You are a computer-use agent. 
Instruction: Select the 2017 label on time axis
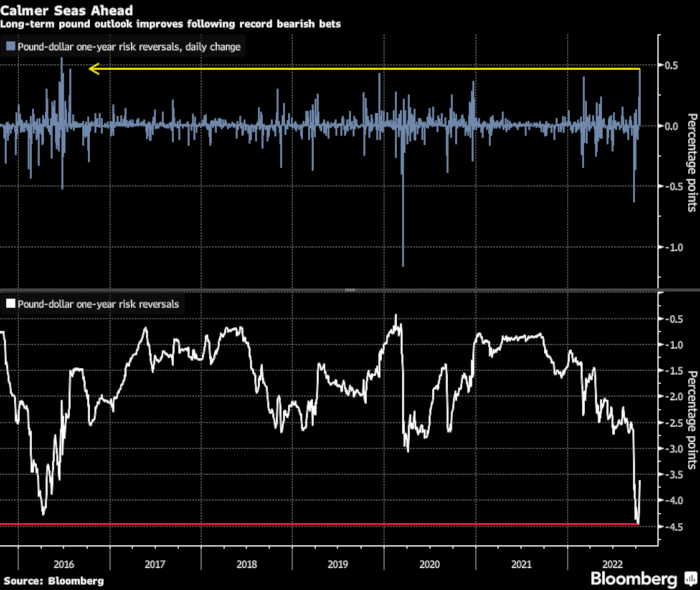pyautogui.click(x=154, y=564)
